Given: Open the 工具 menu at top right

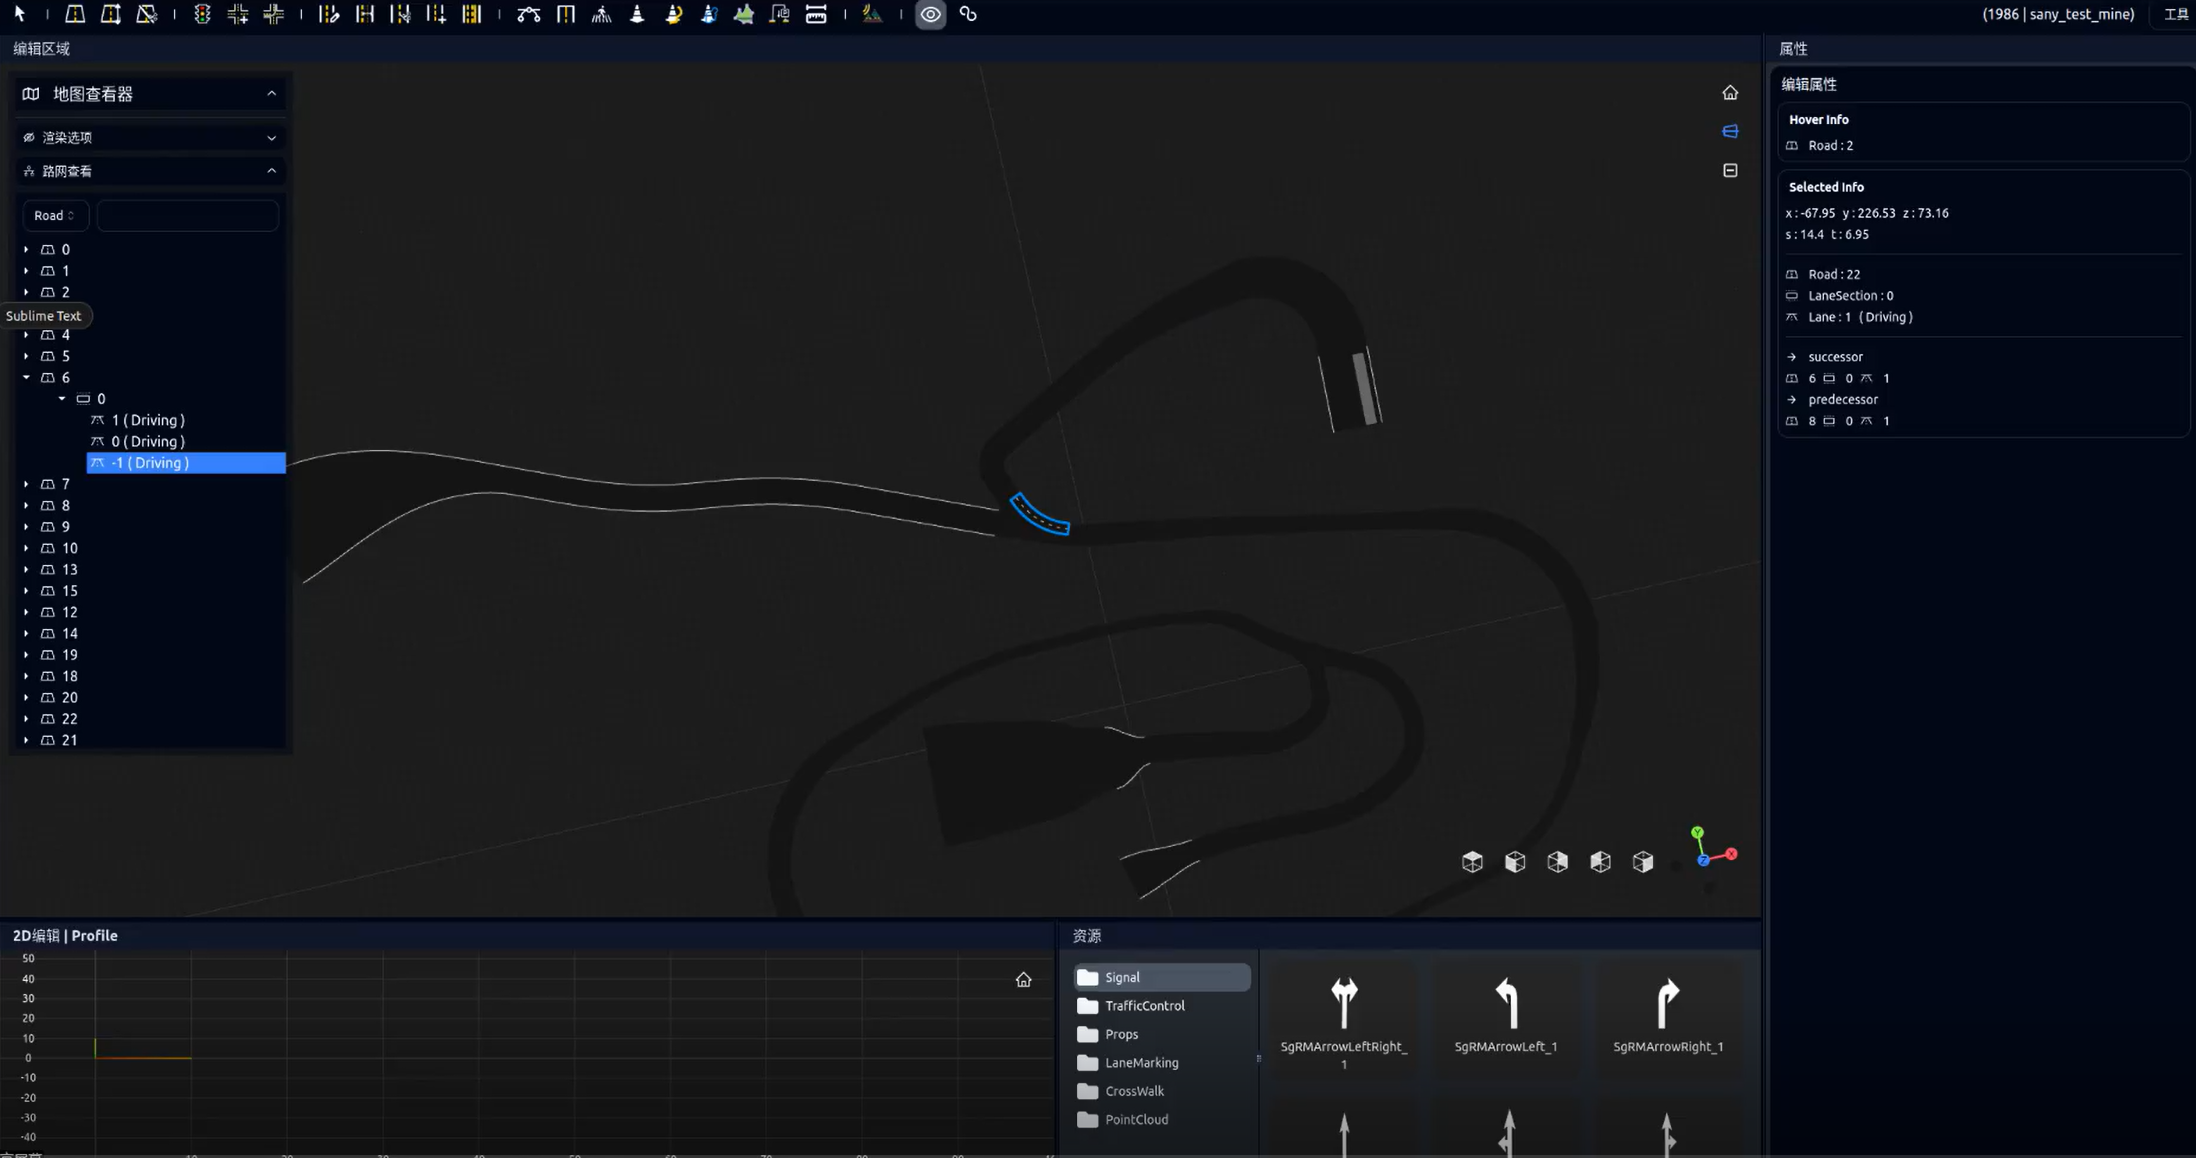Looking at the screenshot, I should pos(2176,14).
